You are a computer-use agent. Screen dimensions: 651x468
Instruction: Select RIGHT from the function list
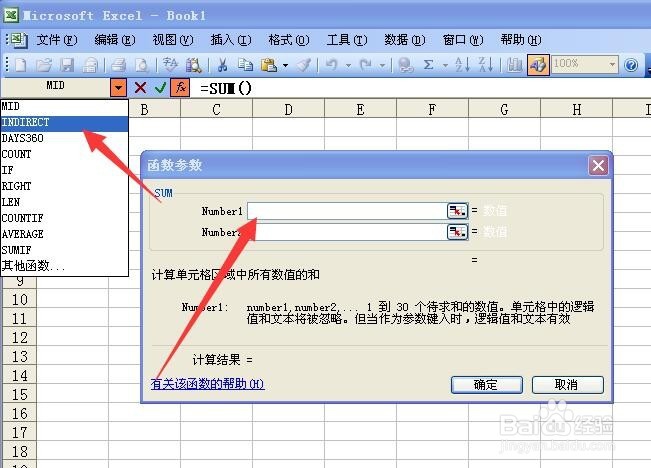(x=64, y=186)
